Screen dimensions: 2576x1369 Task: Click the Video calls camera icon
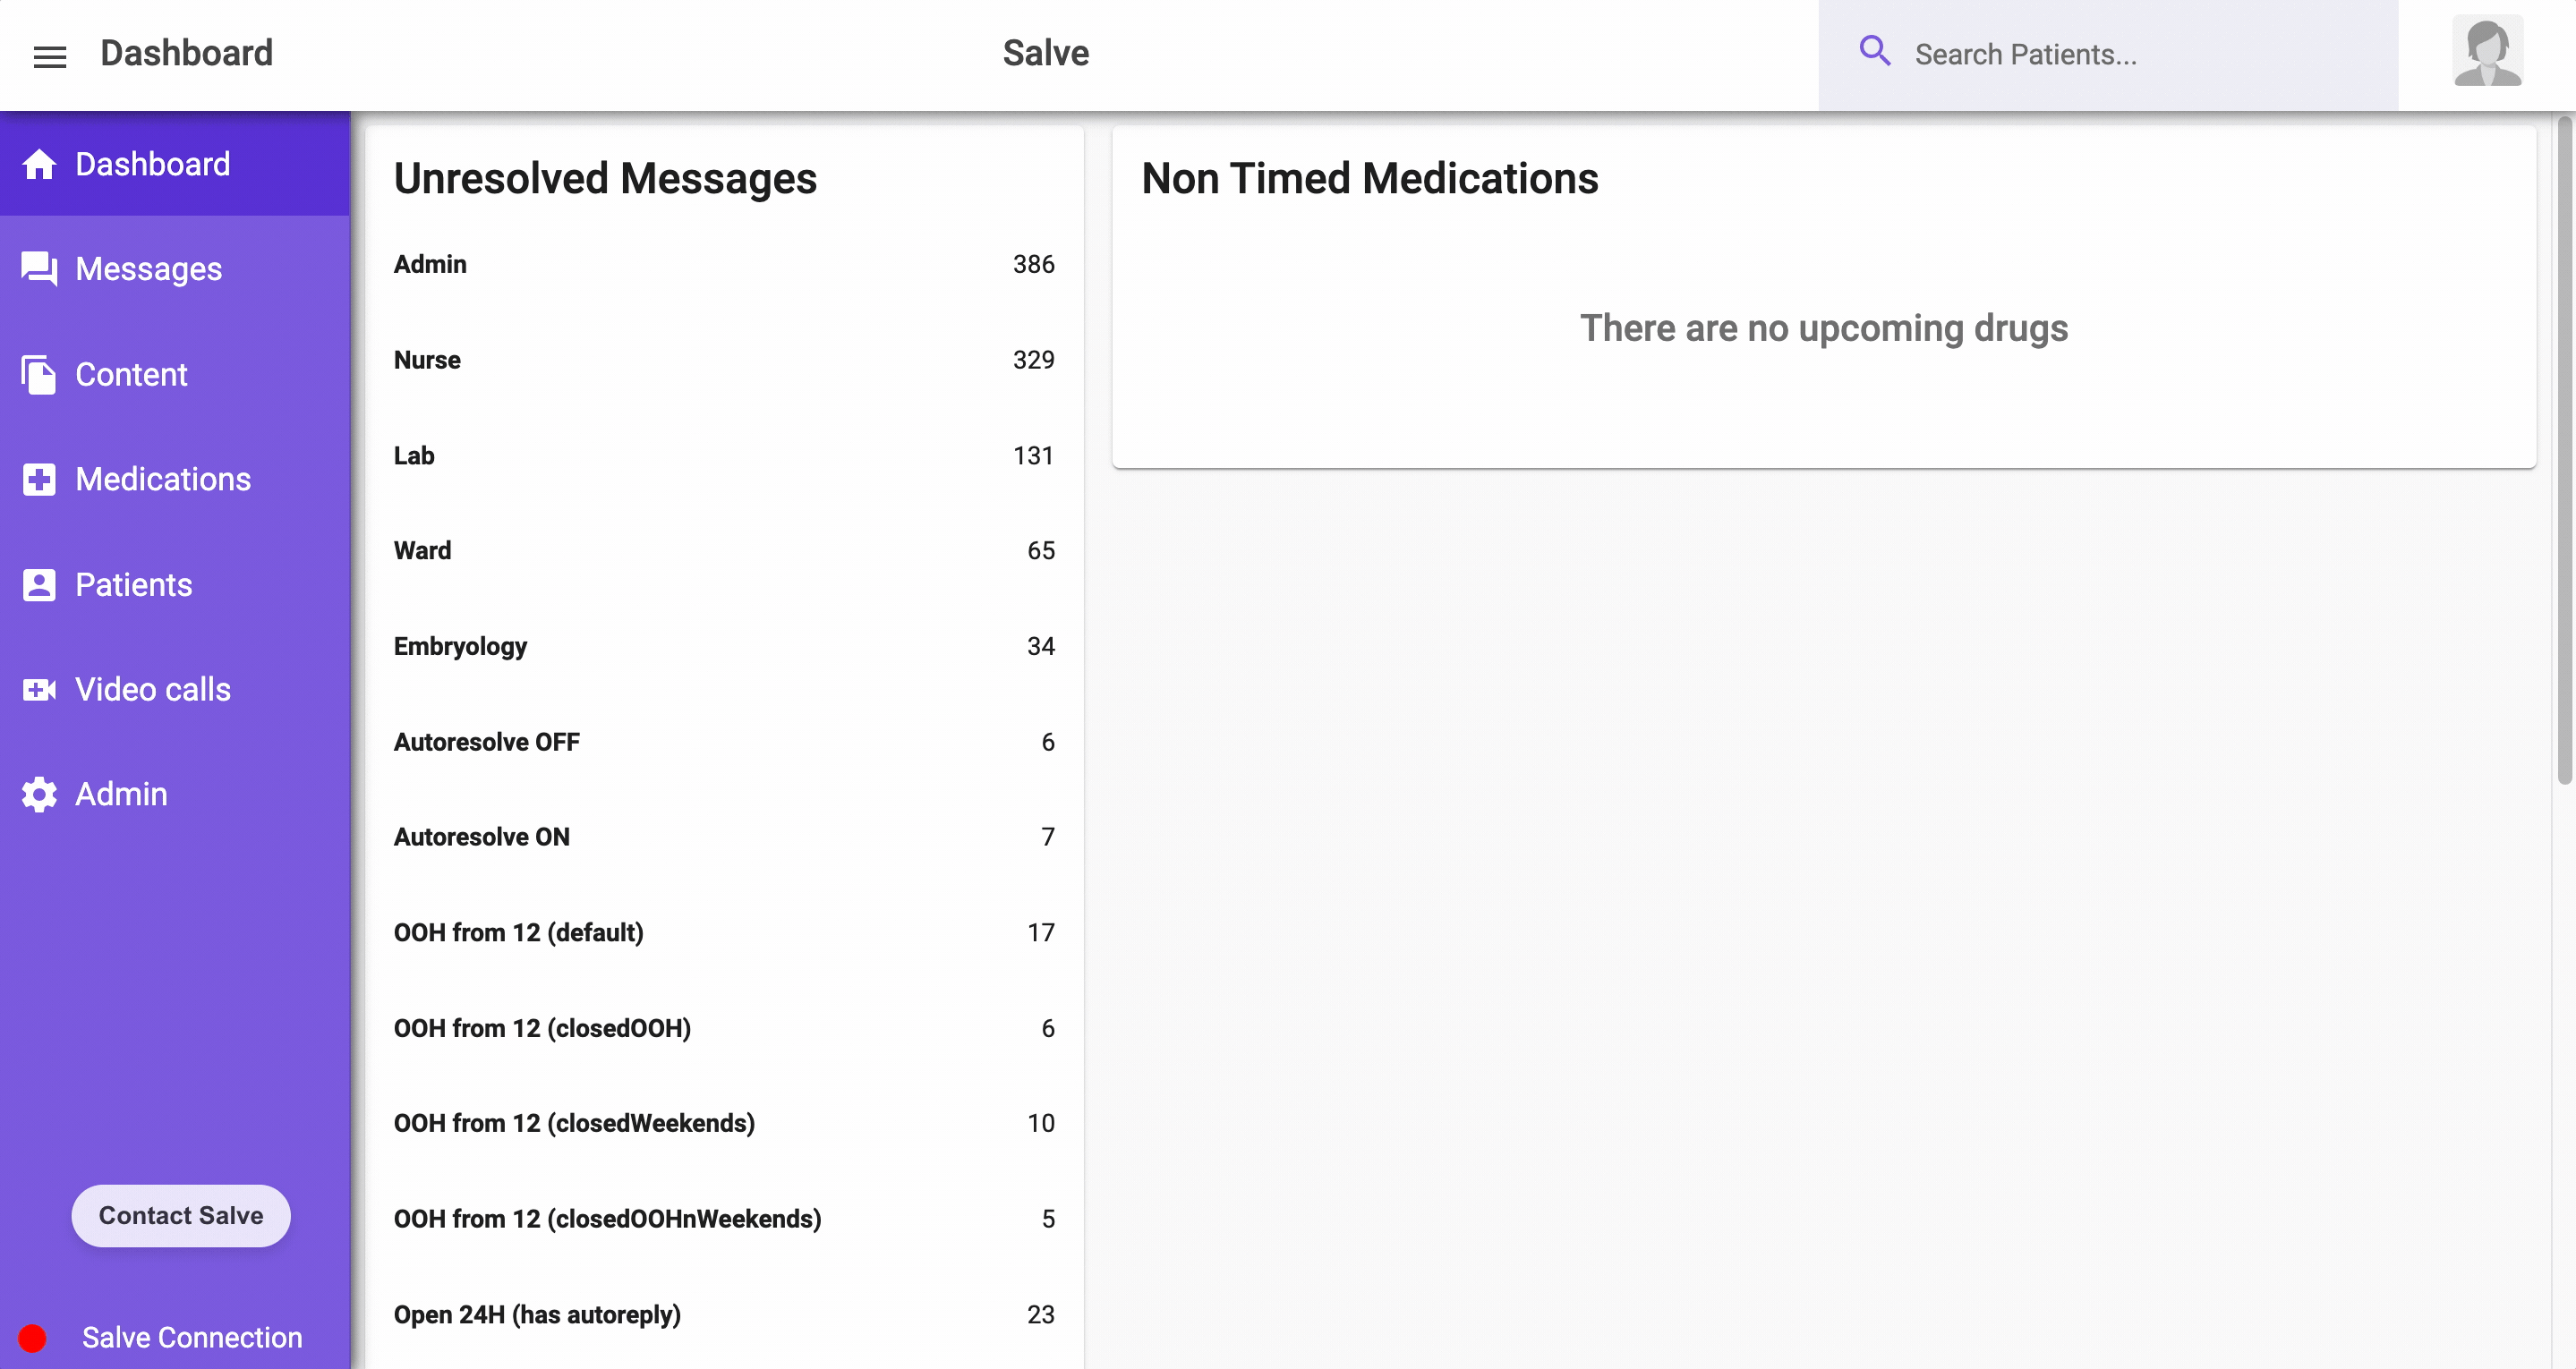(39, 689)
